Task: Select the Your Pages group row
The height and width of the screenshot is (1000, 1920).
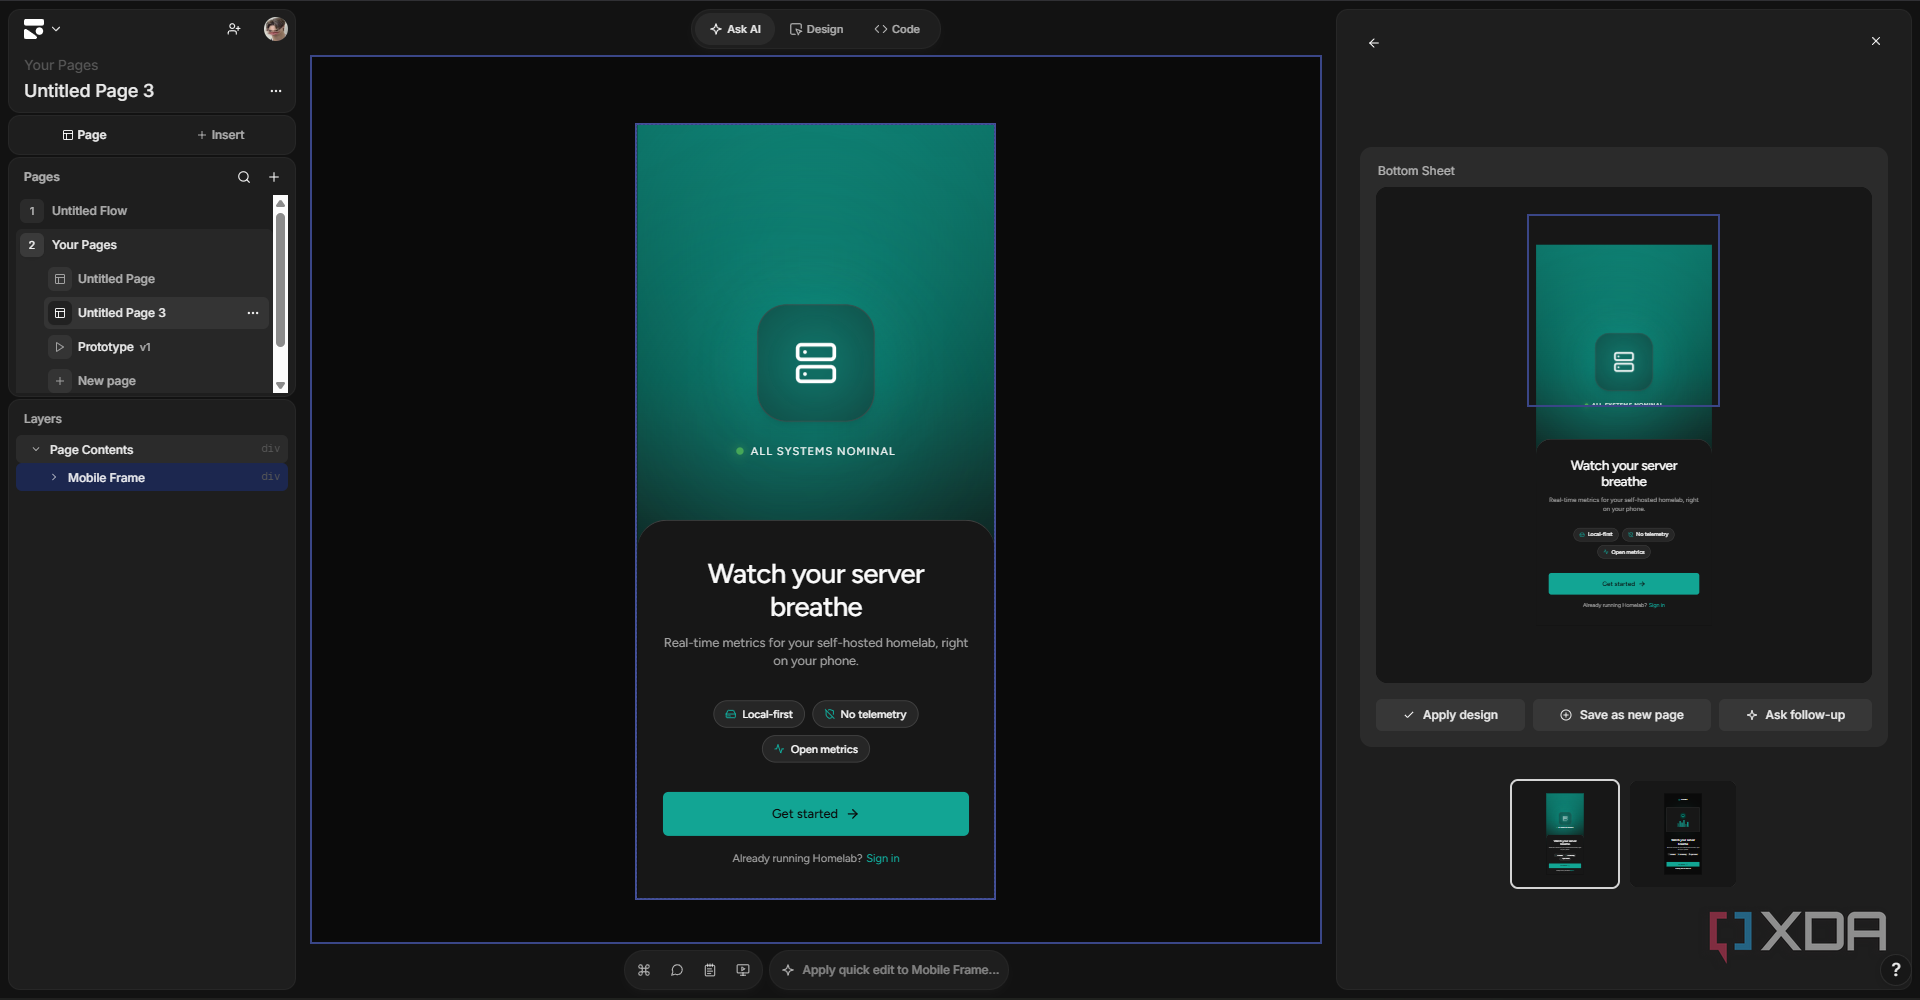Action: click(144, 245)
